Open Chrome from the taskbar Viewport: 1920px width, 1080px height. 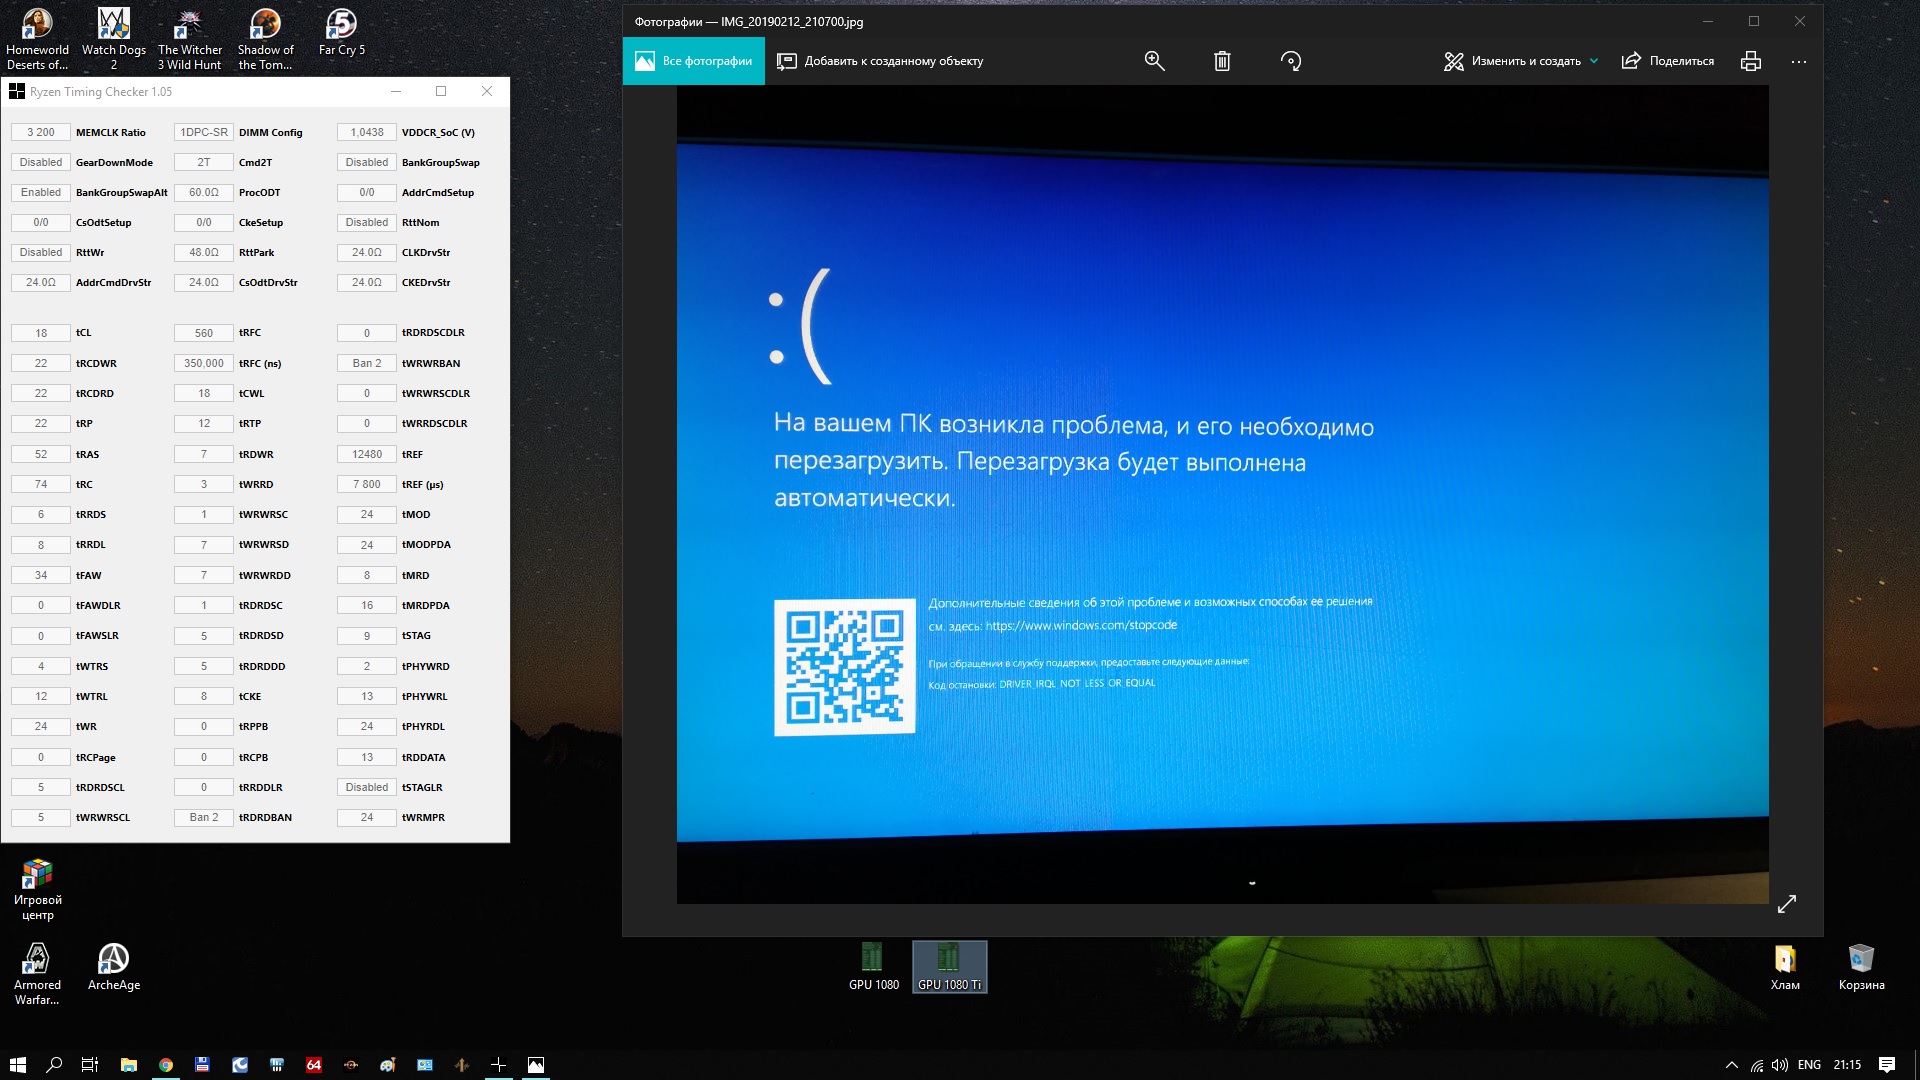(x=166, y=1065)
